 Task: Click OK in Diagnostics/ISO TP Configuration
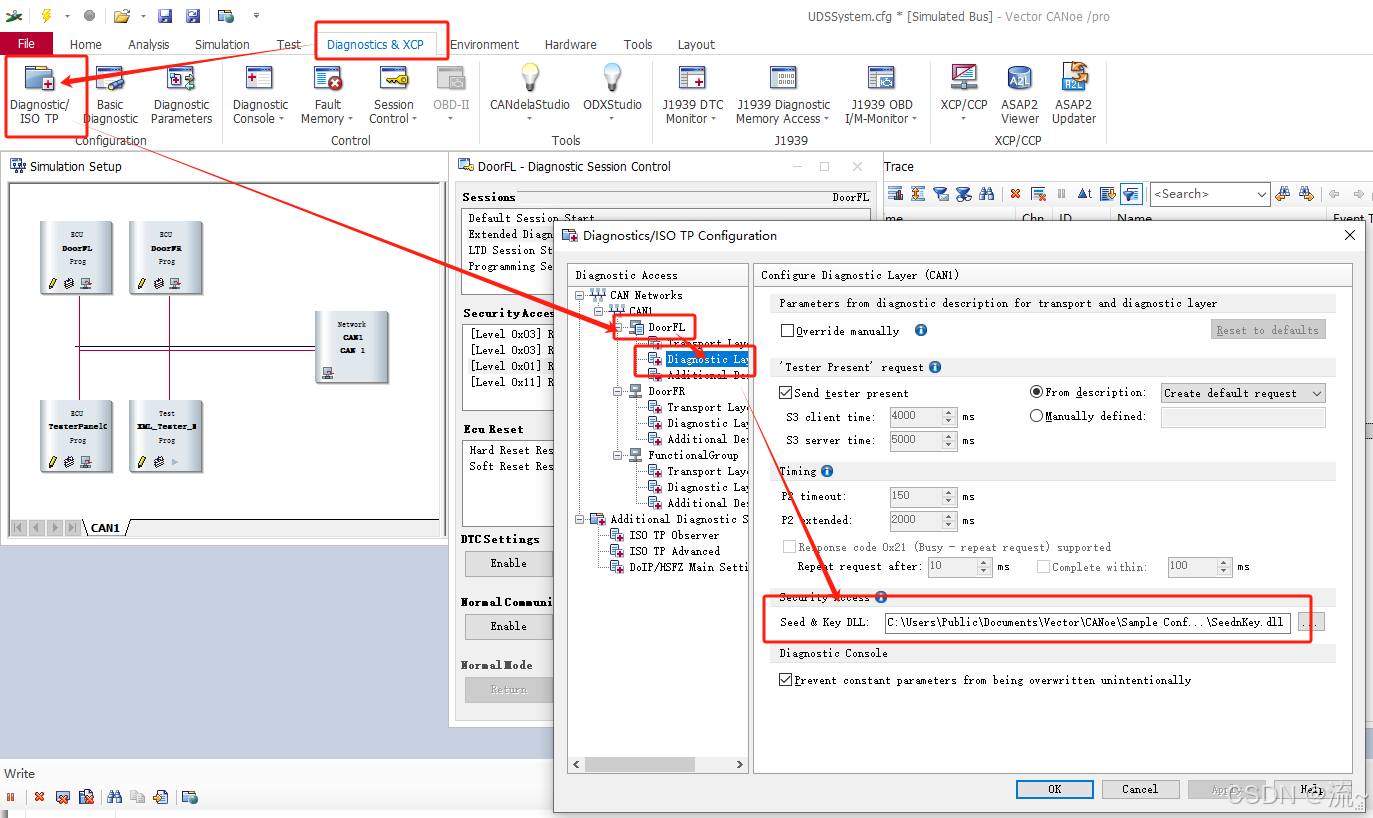point(1054,789)
